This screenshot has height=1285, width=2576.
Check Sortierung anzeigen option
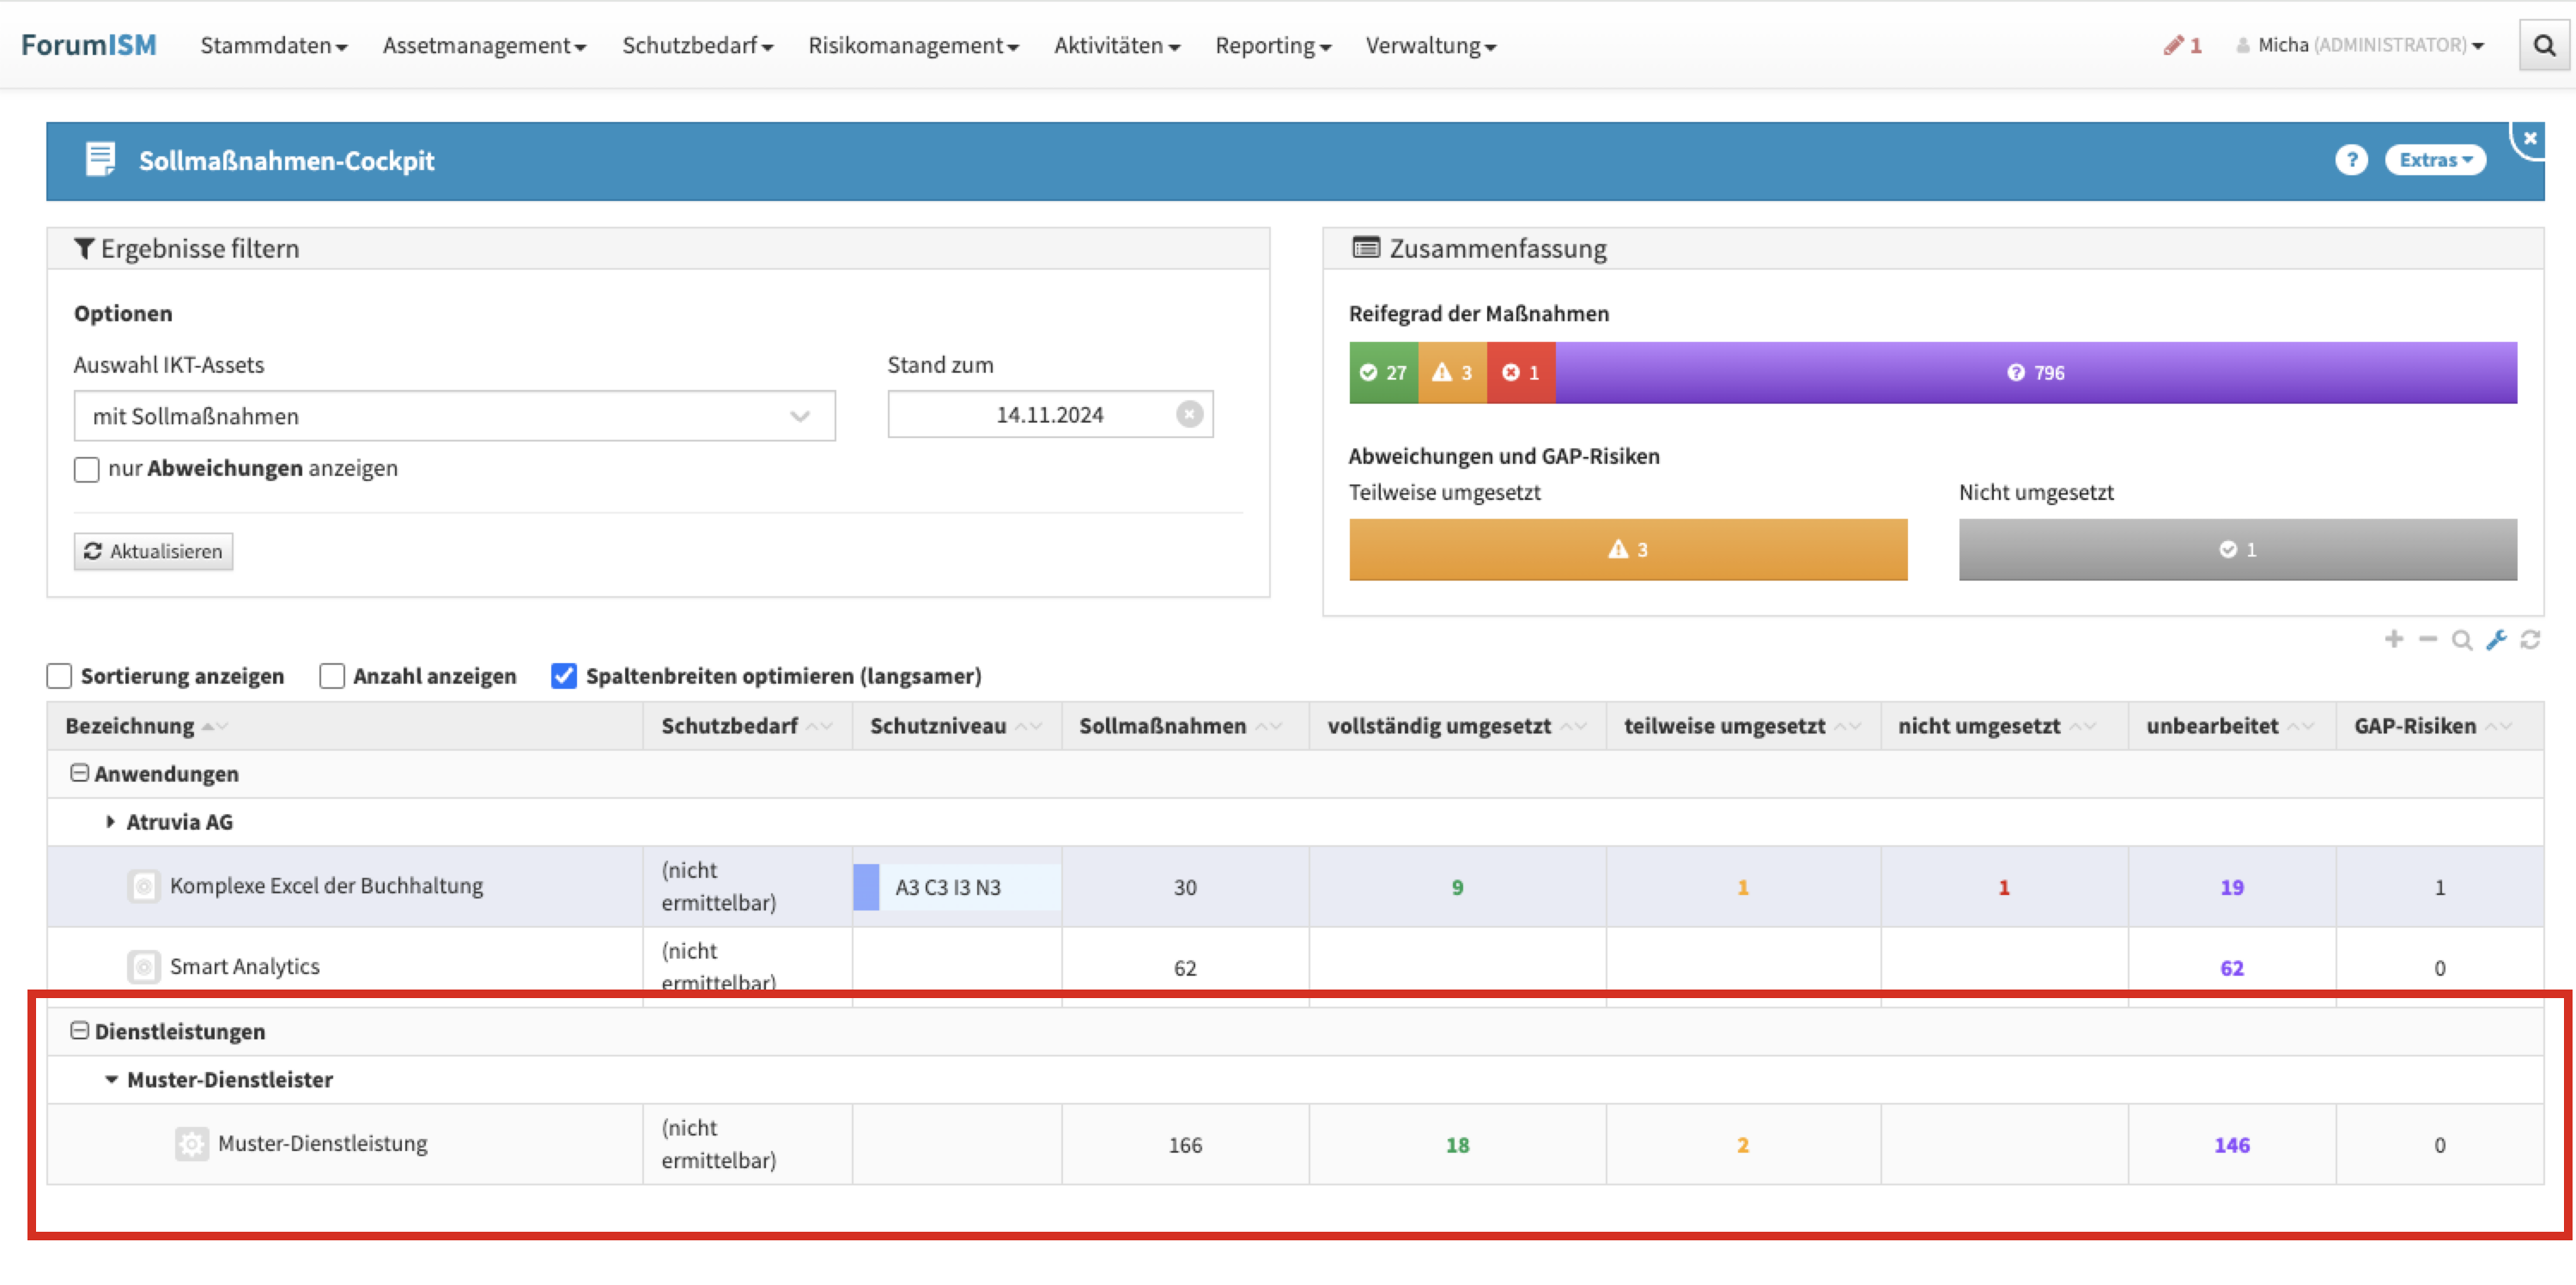click(x=60, y=677)
